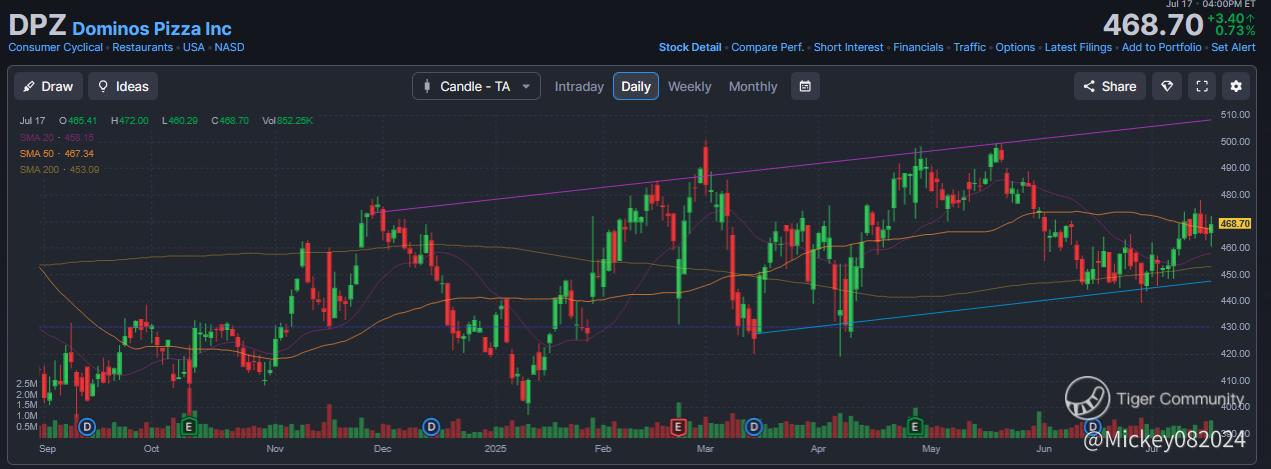Share this DPZ chart
The width and height of the screenshot is (1271, 469).
click(x=1110, y=86)
